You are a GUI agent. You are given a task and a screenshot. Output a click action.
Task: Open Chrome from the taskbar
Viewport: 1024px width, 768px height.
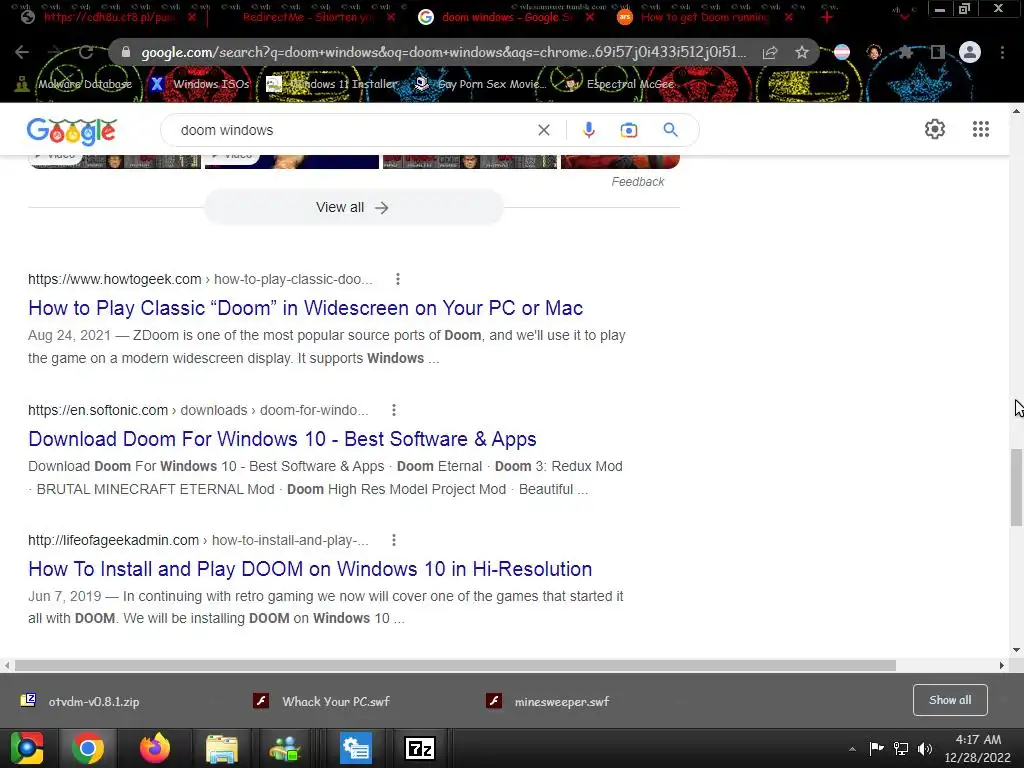(88, 748)
